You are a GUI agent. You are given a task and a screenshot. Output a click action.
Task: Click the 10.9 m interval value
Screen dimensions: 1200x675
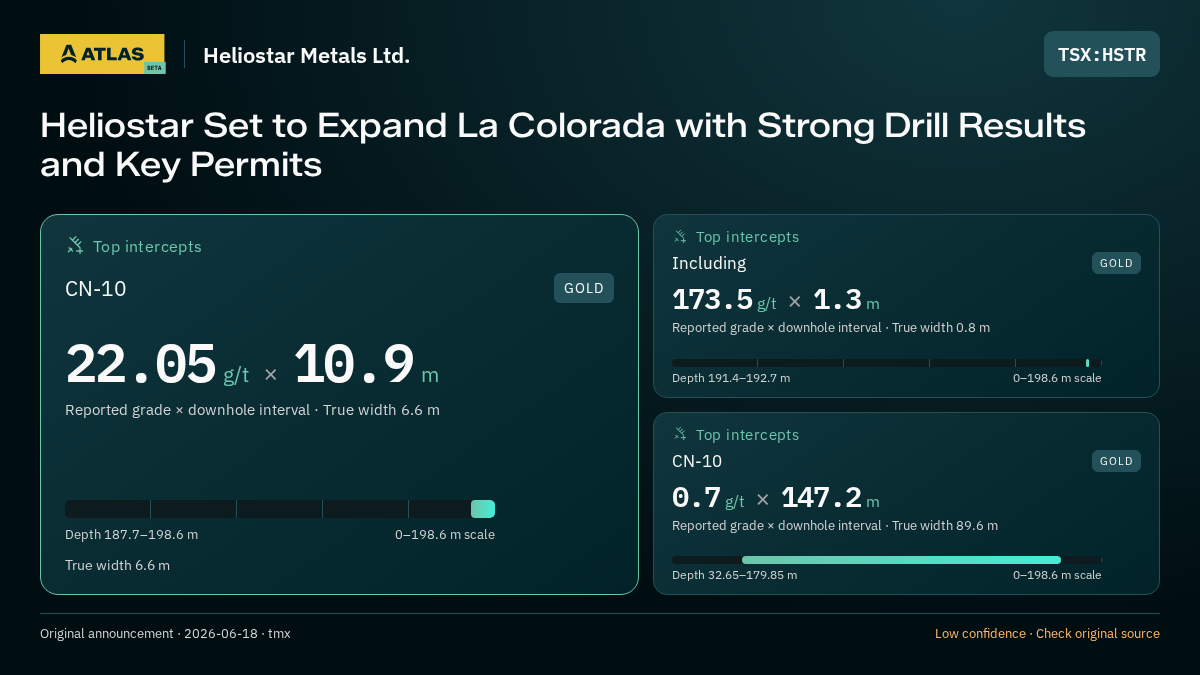tap(366, 364)
